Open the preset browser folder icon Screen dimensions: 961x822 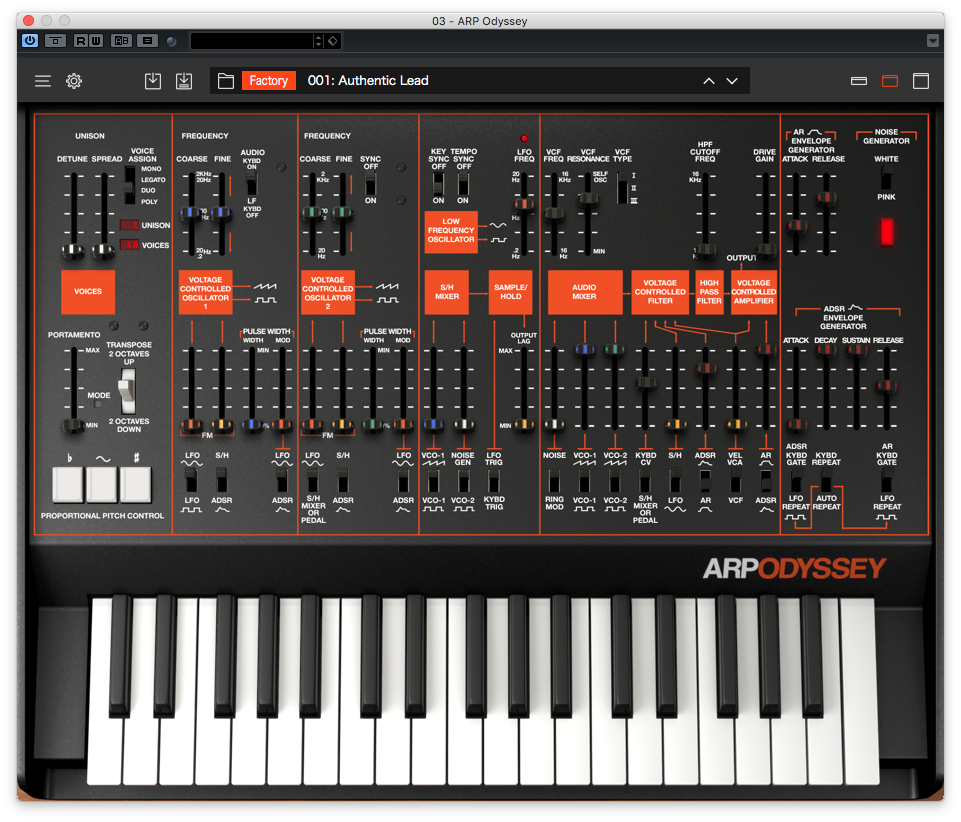click(x=226, y=81)
